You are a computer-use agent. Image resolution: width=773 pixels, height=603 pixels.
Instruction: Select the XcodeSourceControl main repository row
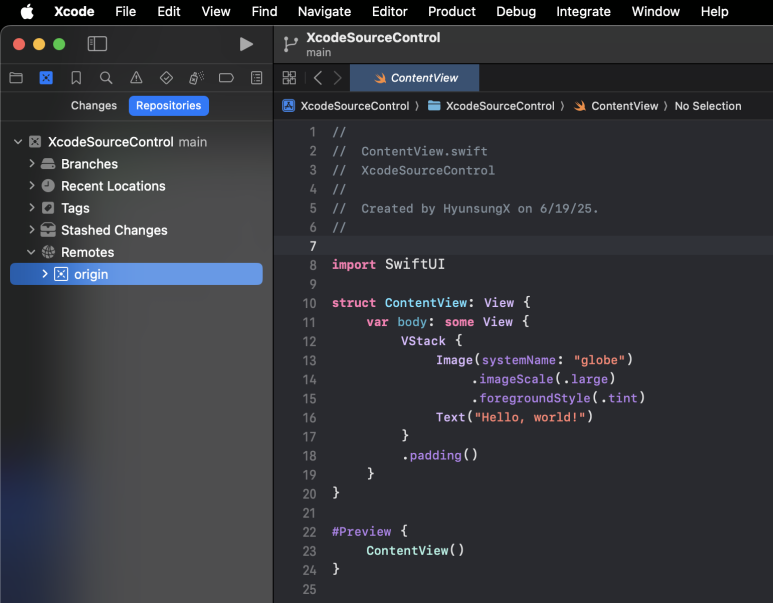136,142
